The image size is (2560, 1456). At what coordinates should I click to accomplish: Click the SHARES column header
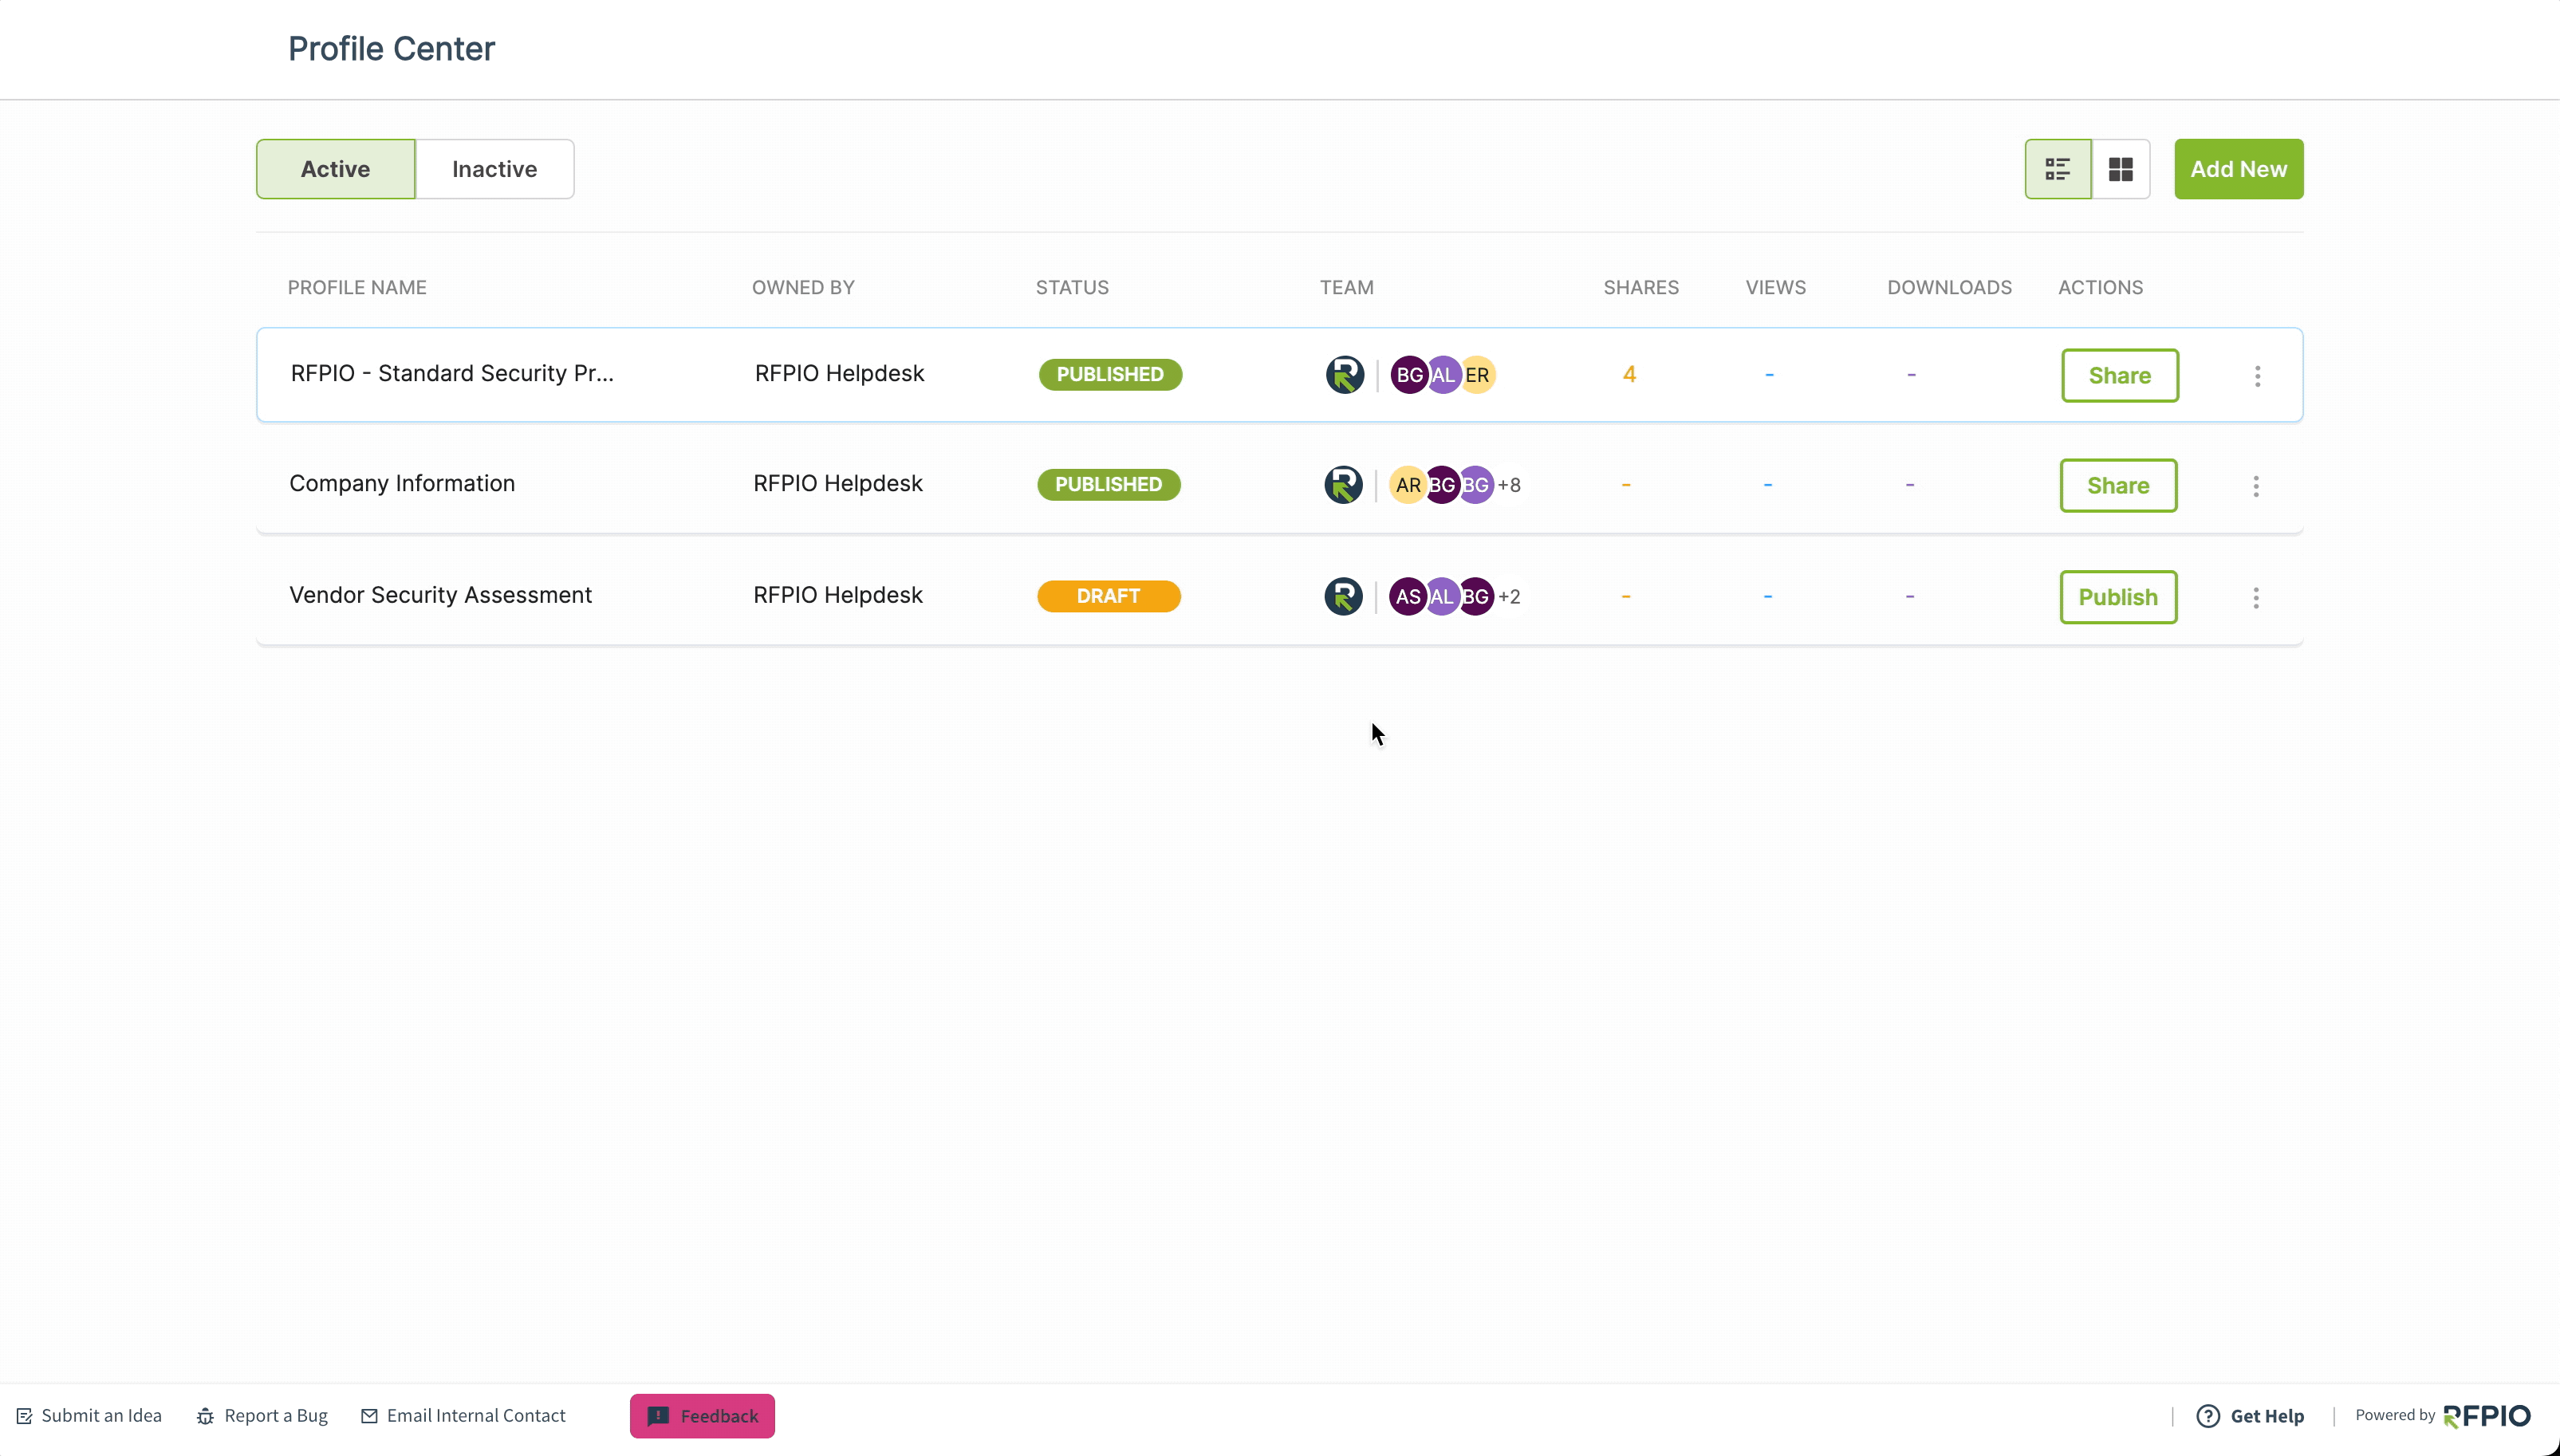pos(1641,288)
